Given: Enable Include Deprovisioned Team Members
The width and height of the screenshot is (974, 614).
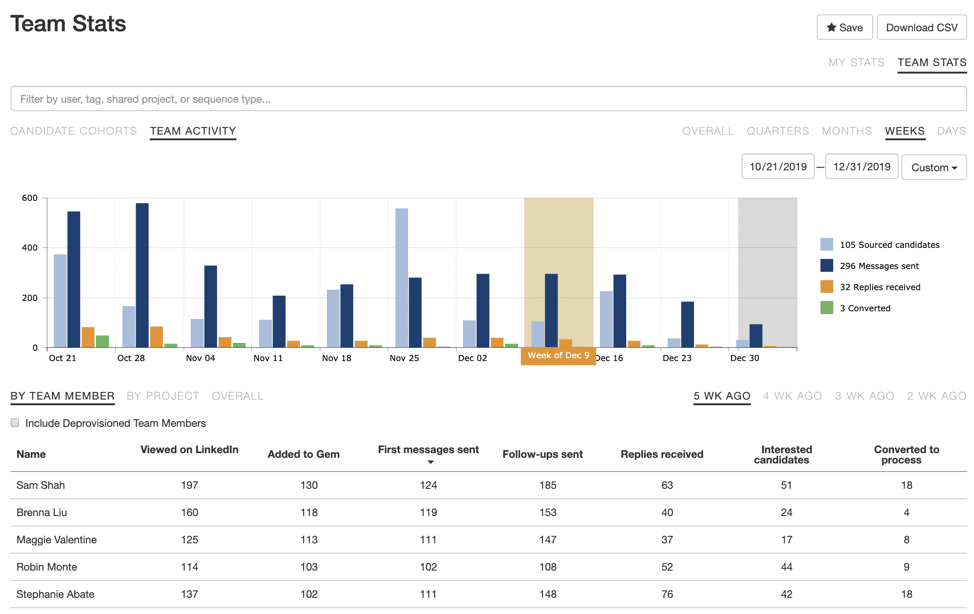Looking at the screenshot, I should (x=15, y=423).
